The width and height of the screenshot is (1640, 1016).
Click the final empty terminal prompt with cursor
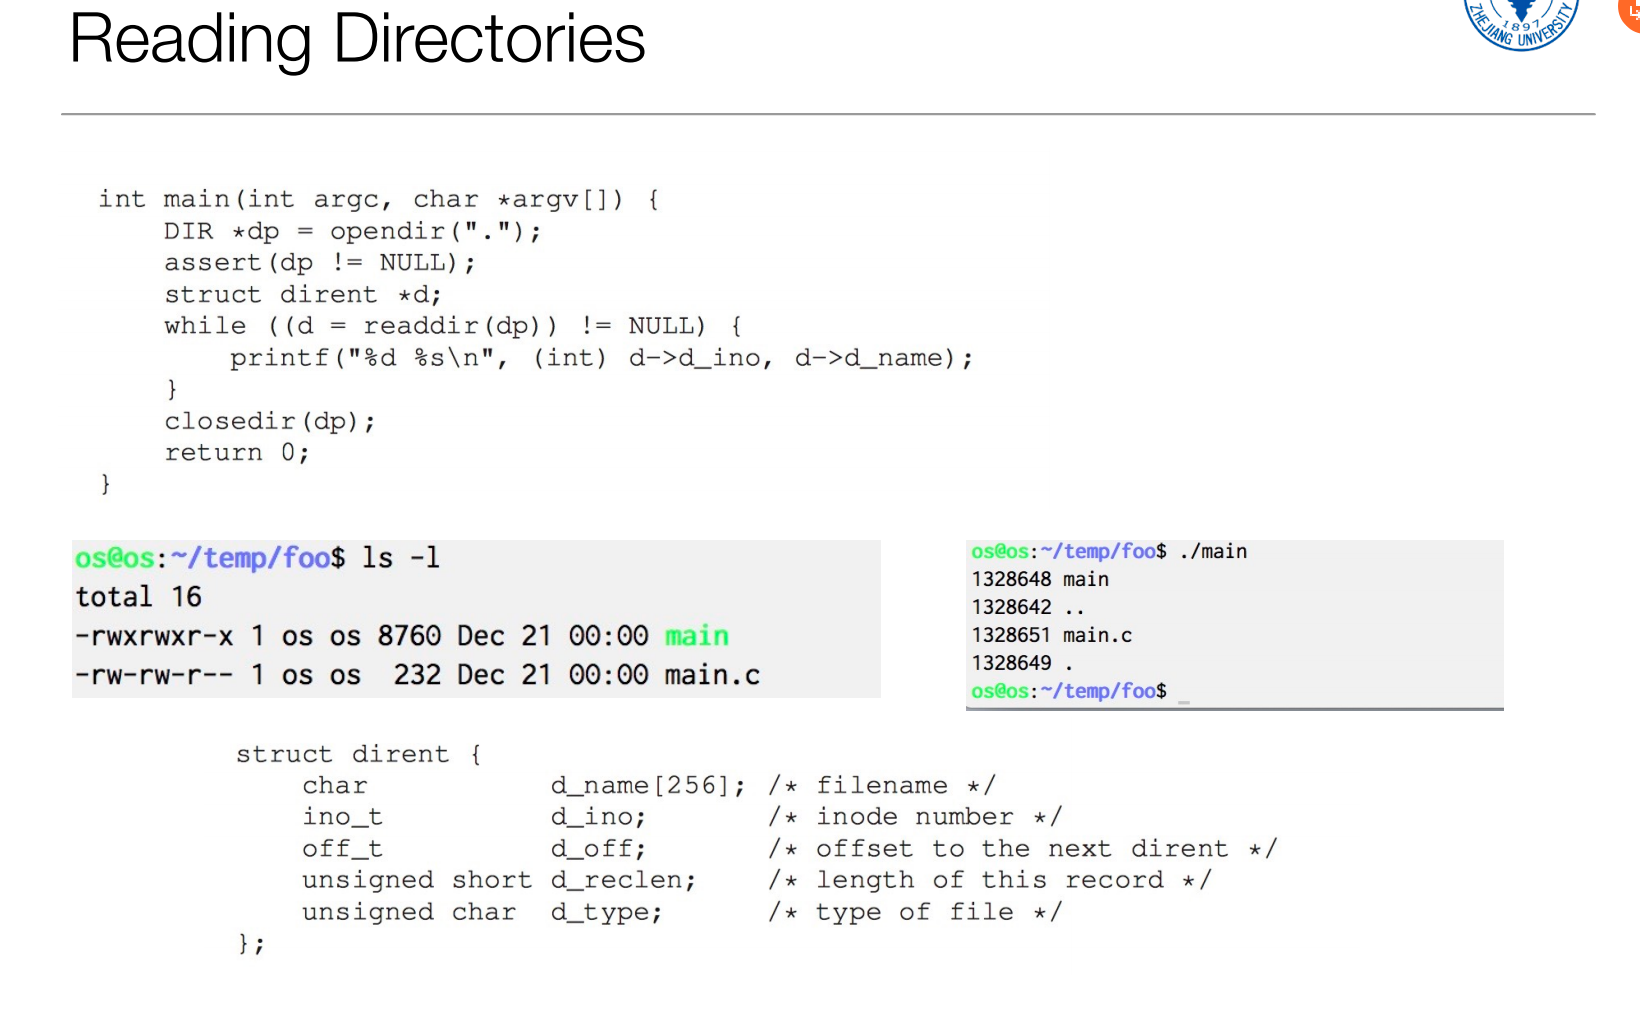[x=1081, y=691]
